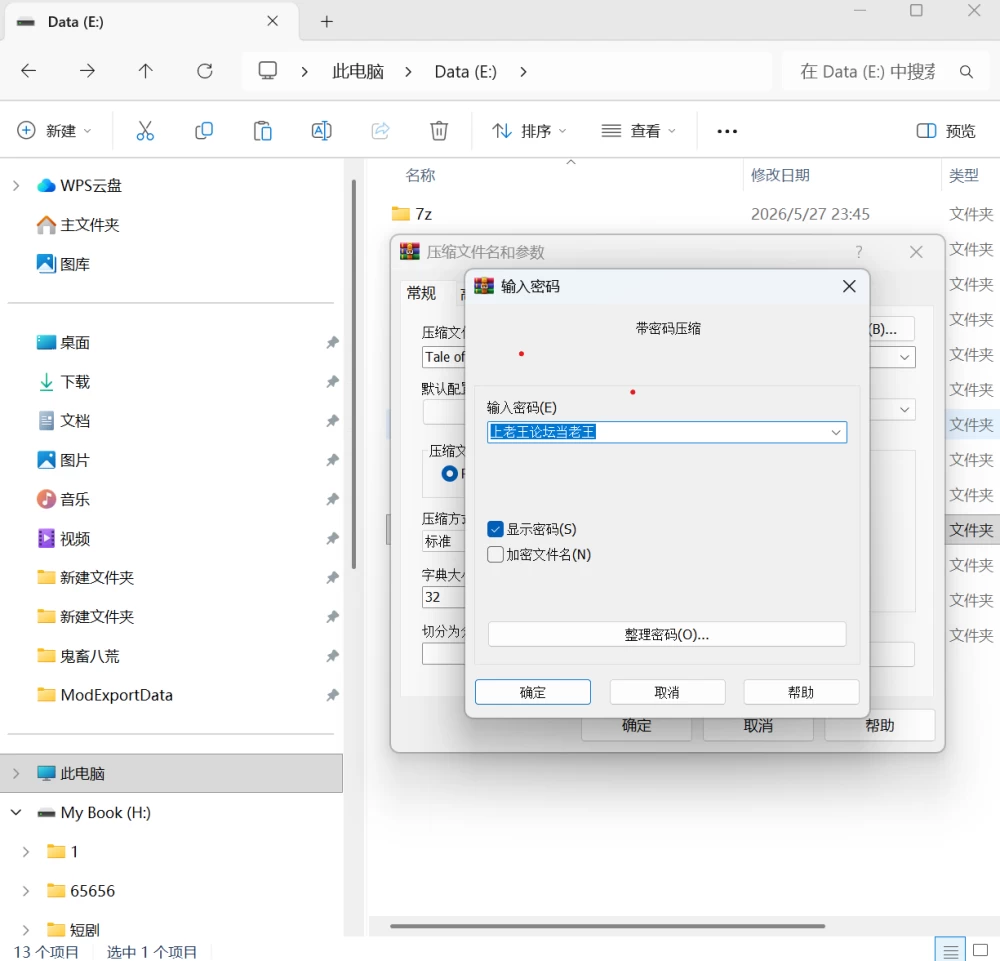Click the Paste clipboard icon
The image size is (1000, 961).
click(x=263, y=131)
